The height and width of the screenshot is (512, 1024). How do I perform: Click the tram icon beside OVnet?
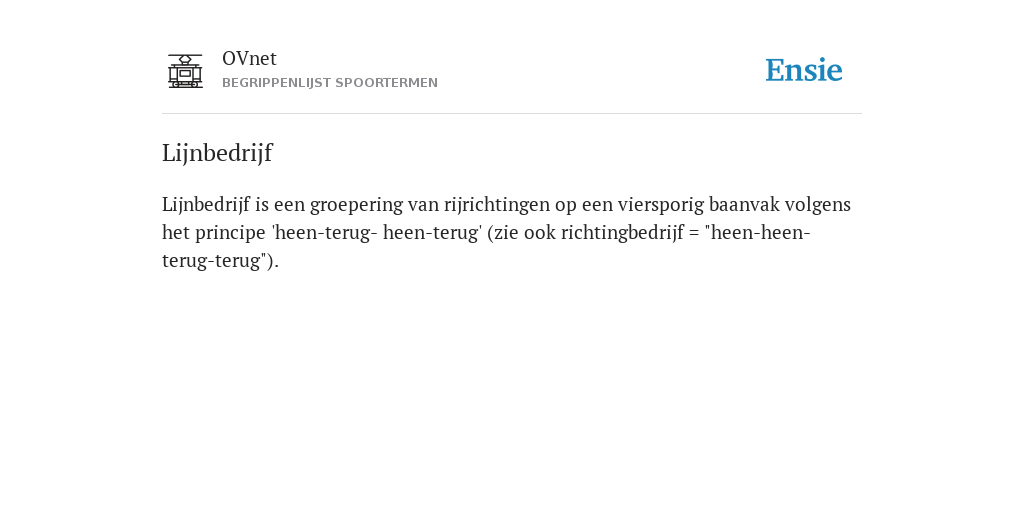pos(185,71)
